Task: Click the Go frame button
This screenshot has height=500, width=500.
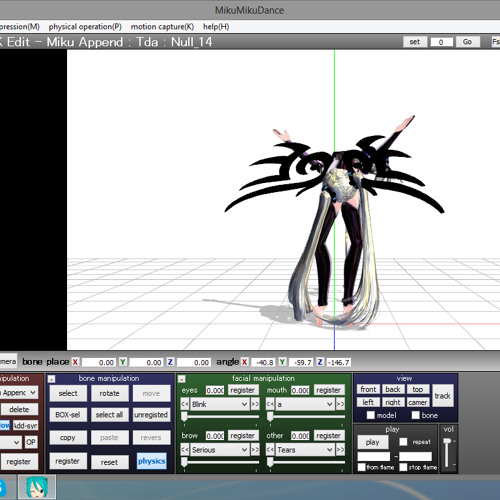Action: pyautogui.click(x=468, y=42)
